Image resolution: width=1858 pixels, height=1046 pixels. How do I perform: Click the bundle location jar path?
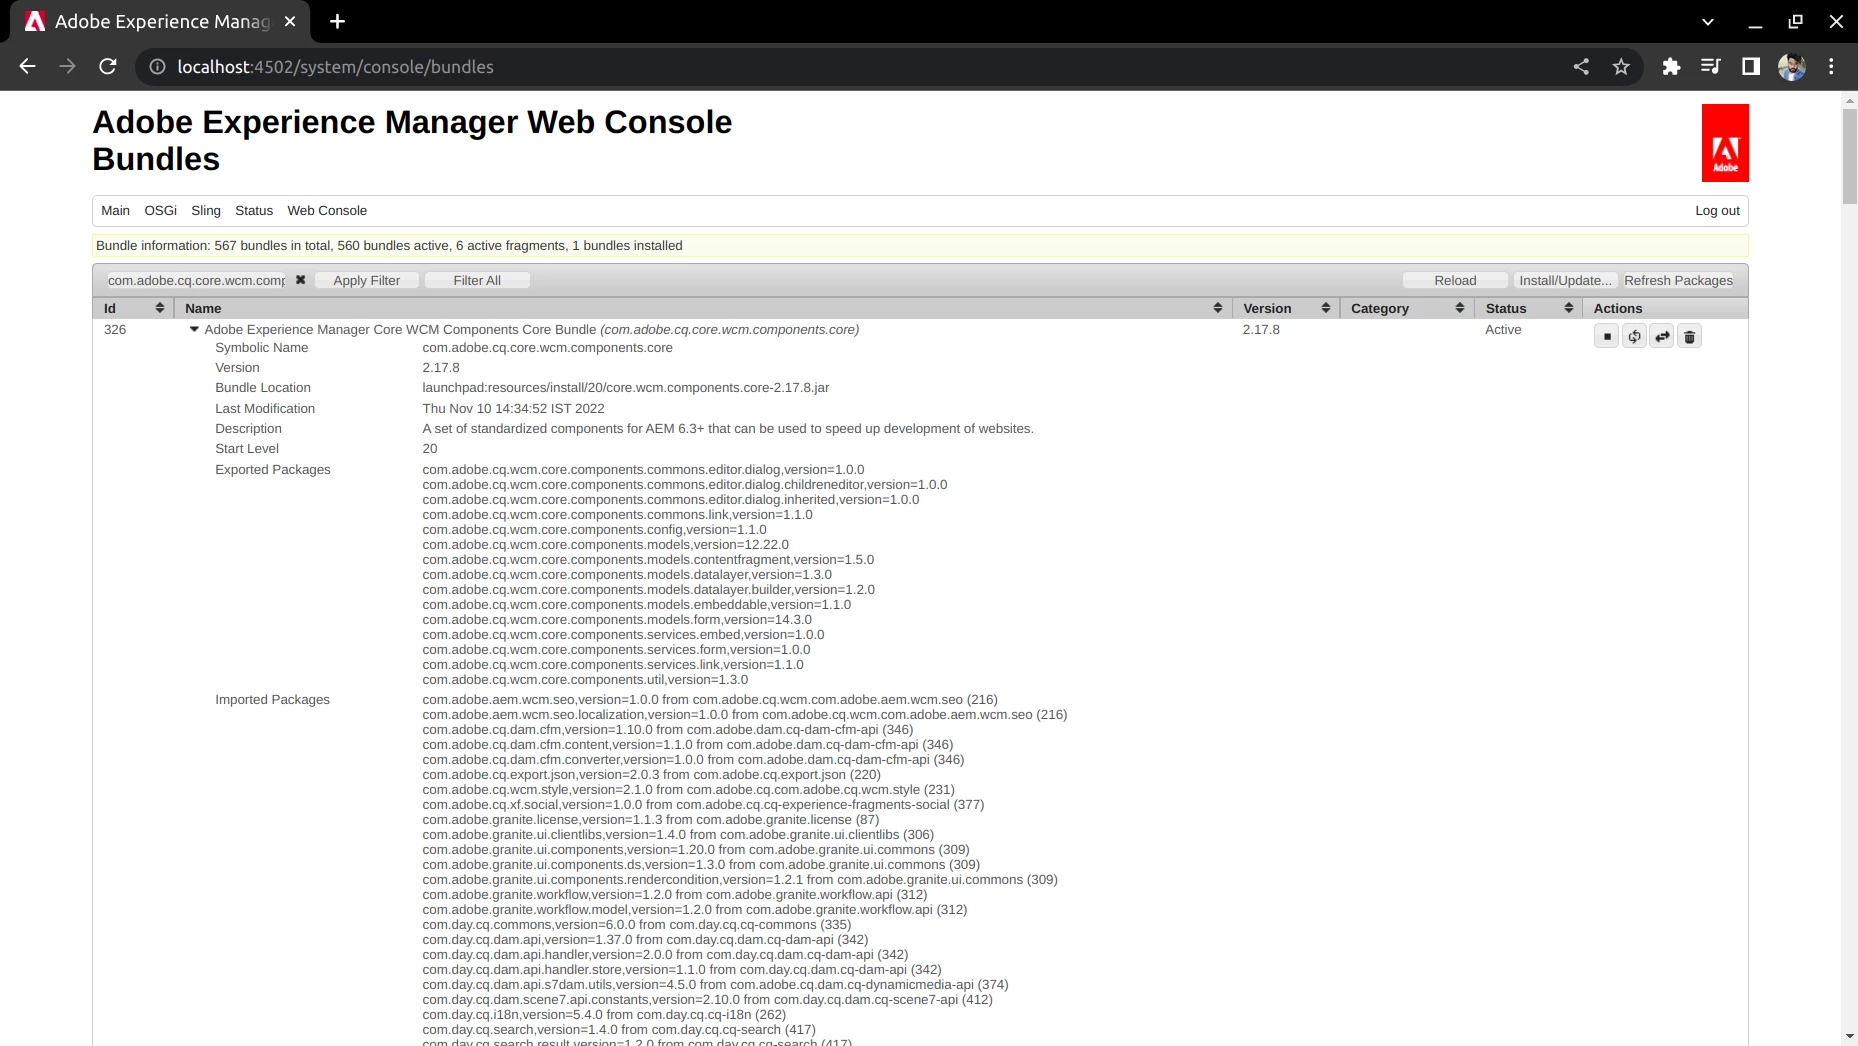click(625, 387)
